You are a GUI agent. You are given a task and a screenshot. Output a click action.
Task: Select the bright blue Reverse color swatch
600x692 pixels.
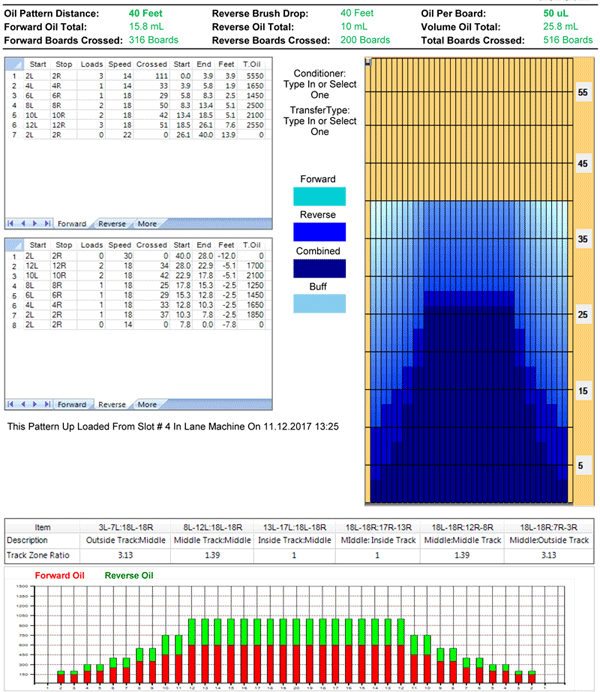316,231
